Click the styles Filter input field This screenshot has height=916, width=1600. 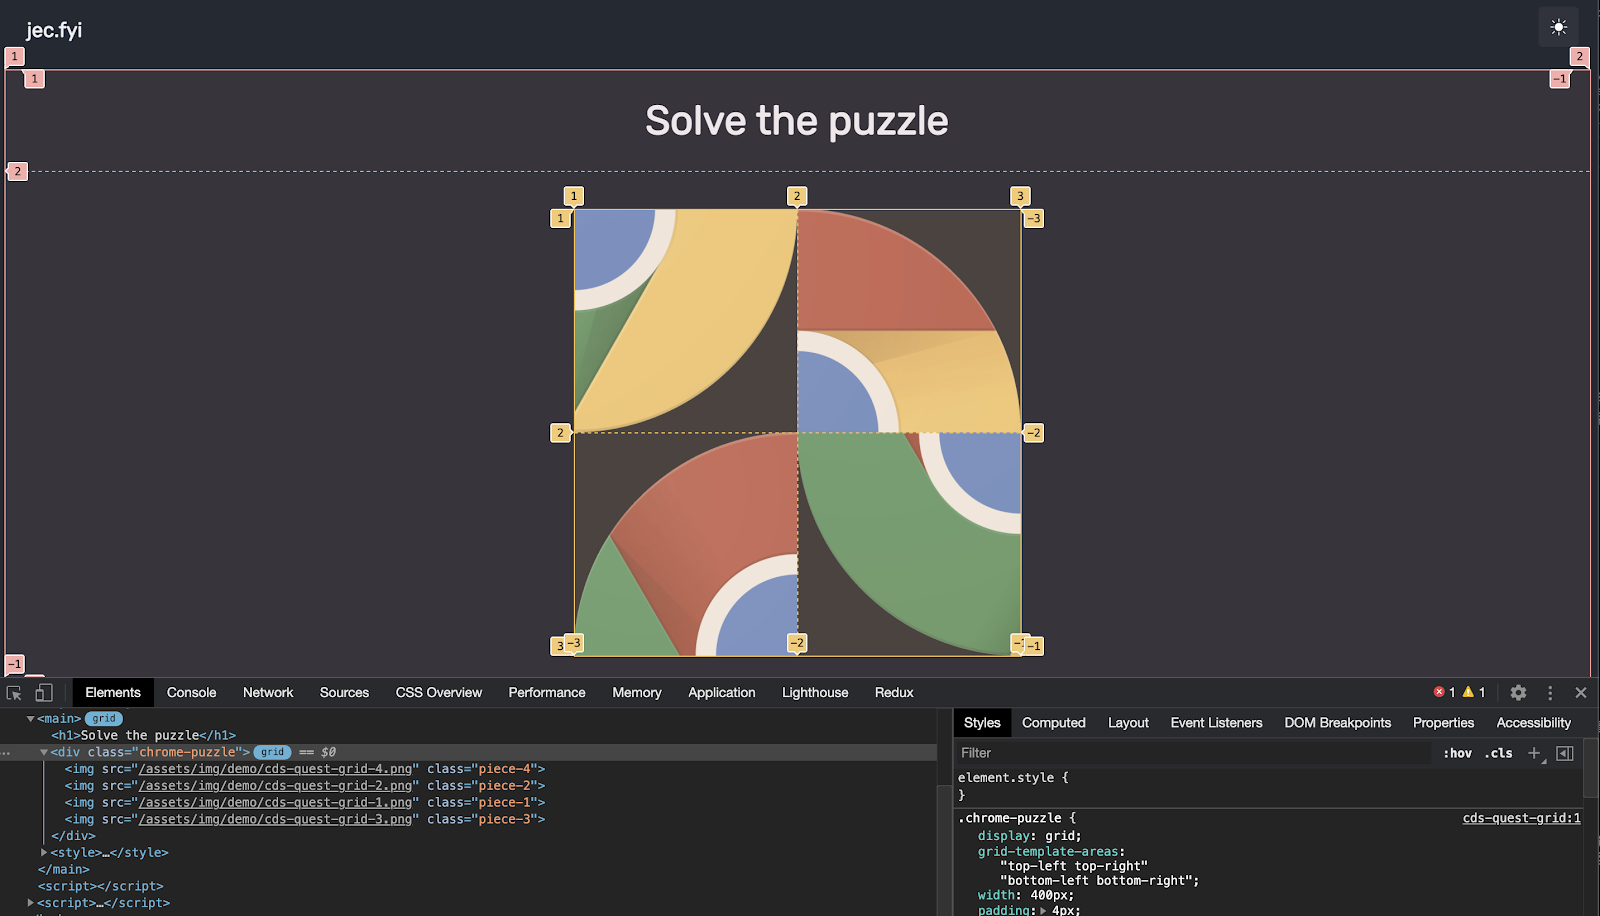[x=1193, y=753]
